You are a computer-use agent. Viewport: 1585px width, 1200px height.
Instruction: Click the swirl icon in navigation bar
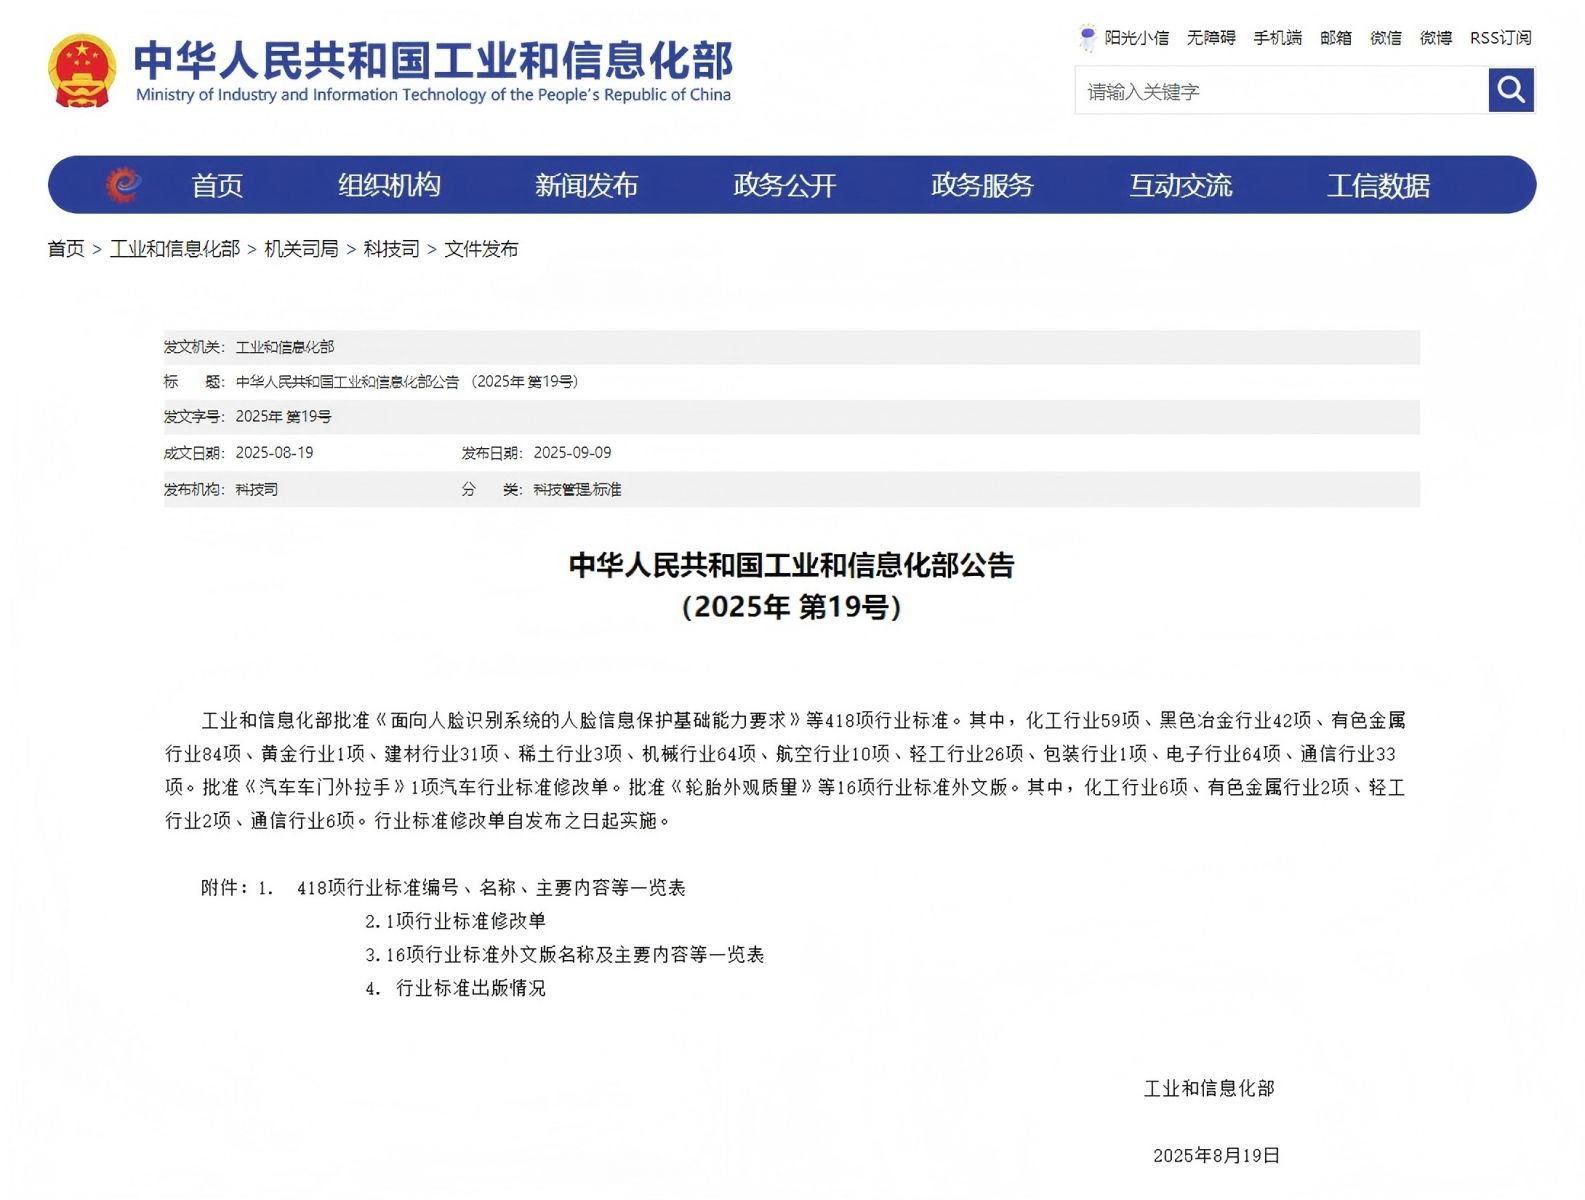(x=123, y=185)
